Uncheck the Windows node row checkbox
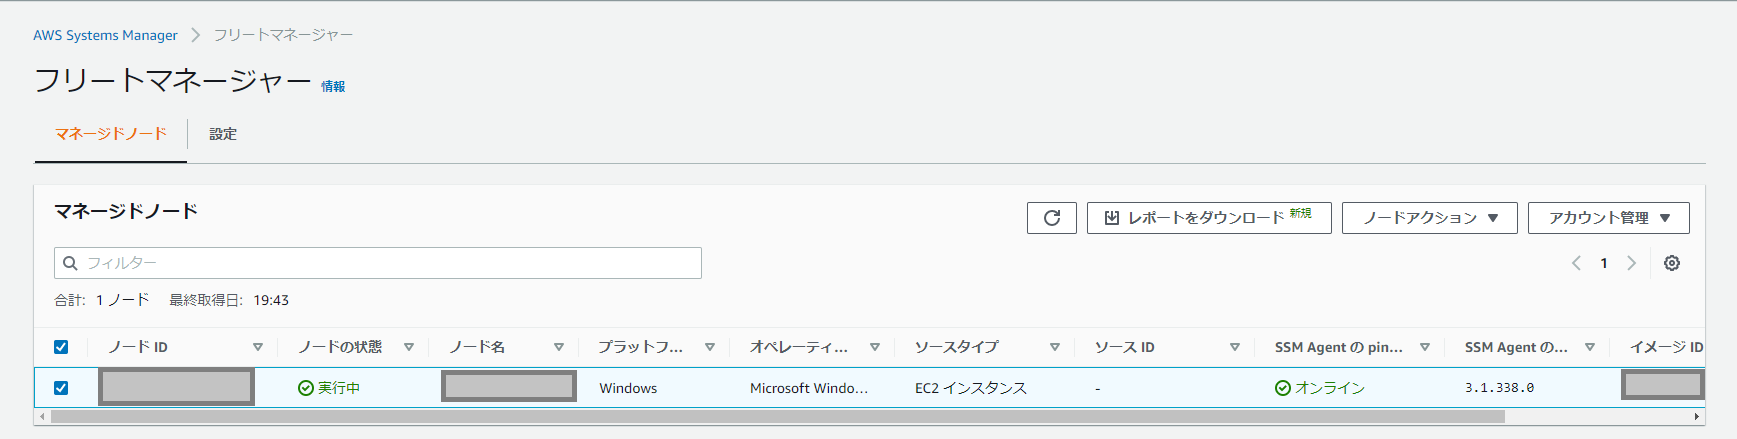 (x=61, y=388)
